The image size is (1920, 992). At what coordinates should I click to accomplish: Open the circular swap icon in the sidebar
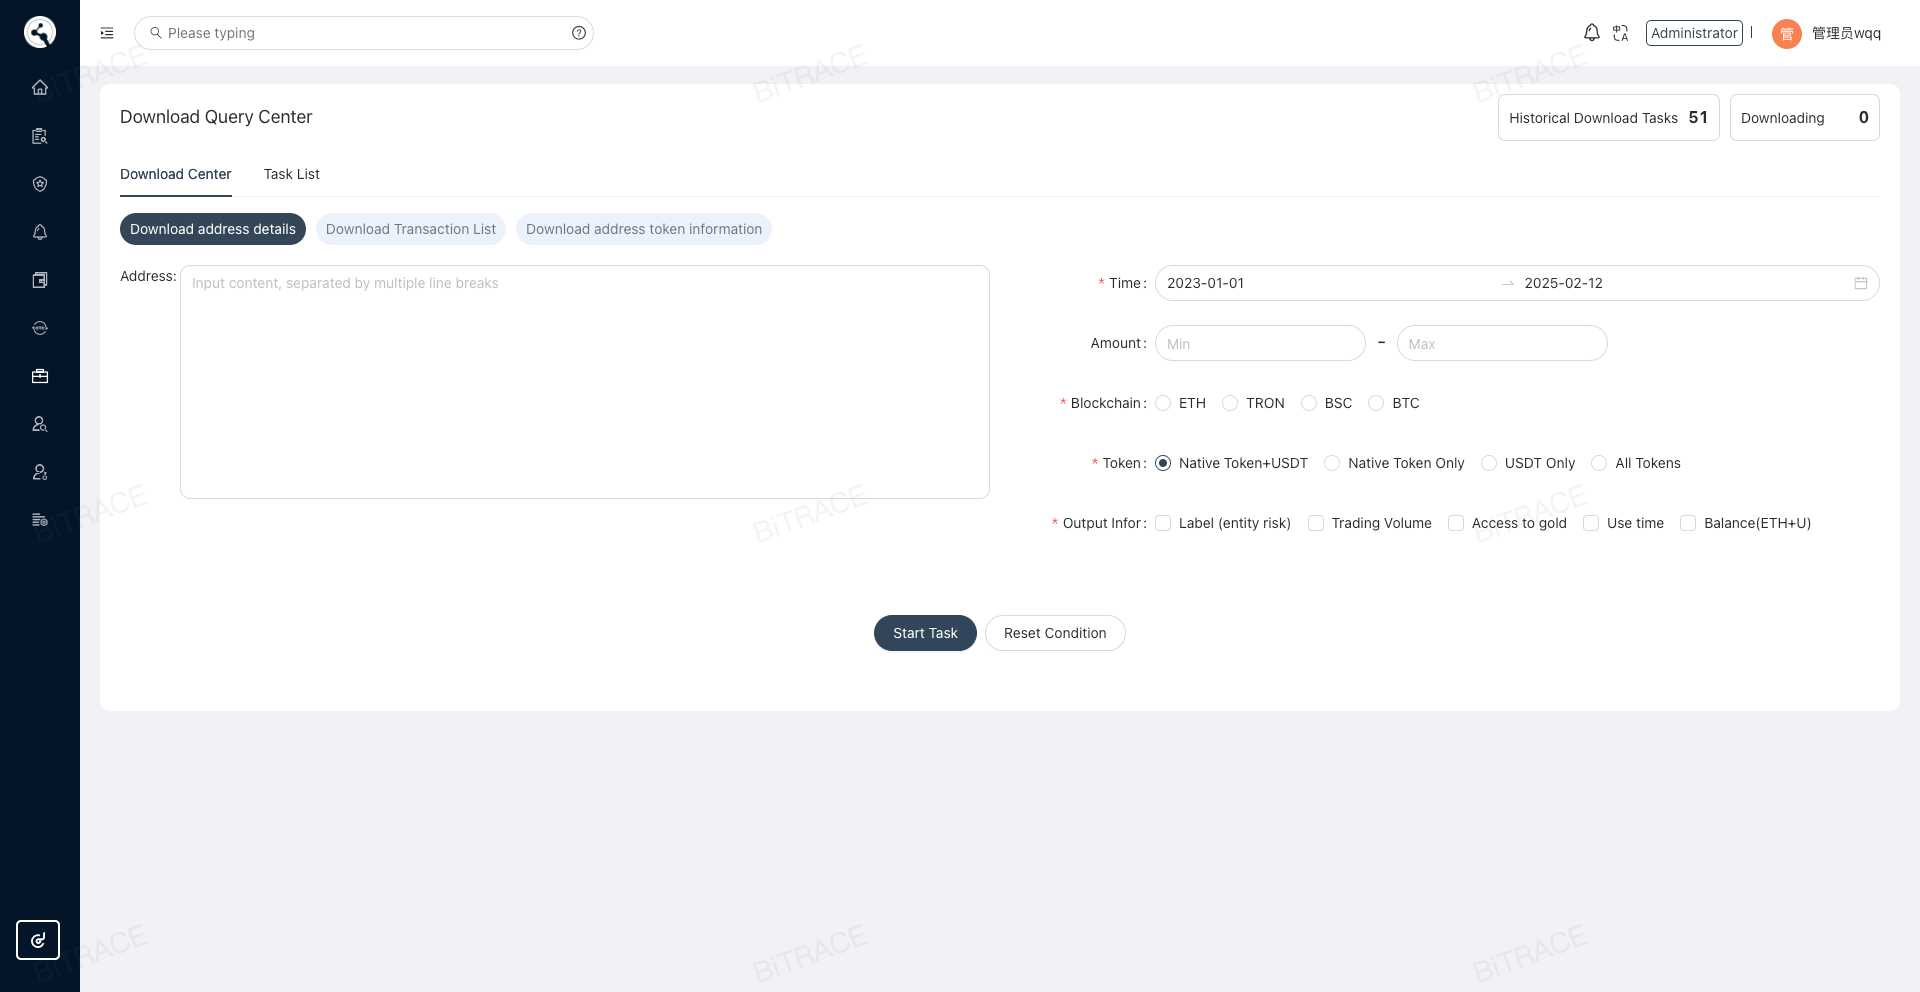click(x=40, y=328)
